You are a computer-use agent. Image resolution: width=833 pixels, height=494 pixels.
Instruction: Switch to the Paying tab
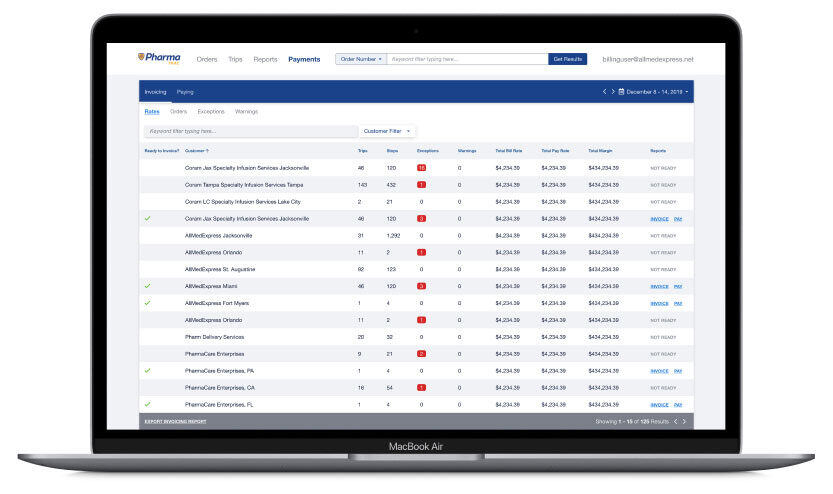pos(185,92)
